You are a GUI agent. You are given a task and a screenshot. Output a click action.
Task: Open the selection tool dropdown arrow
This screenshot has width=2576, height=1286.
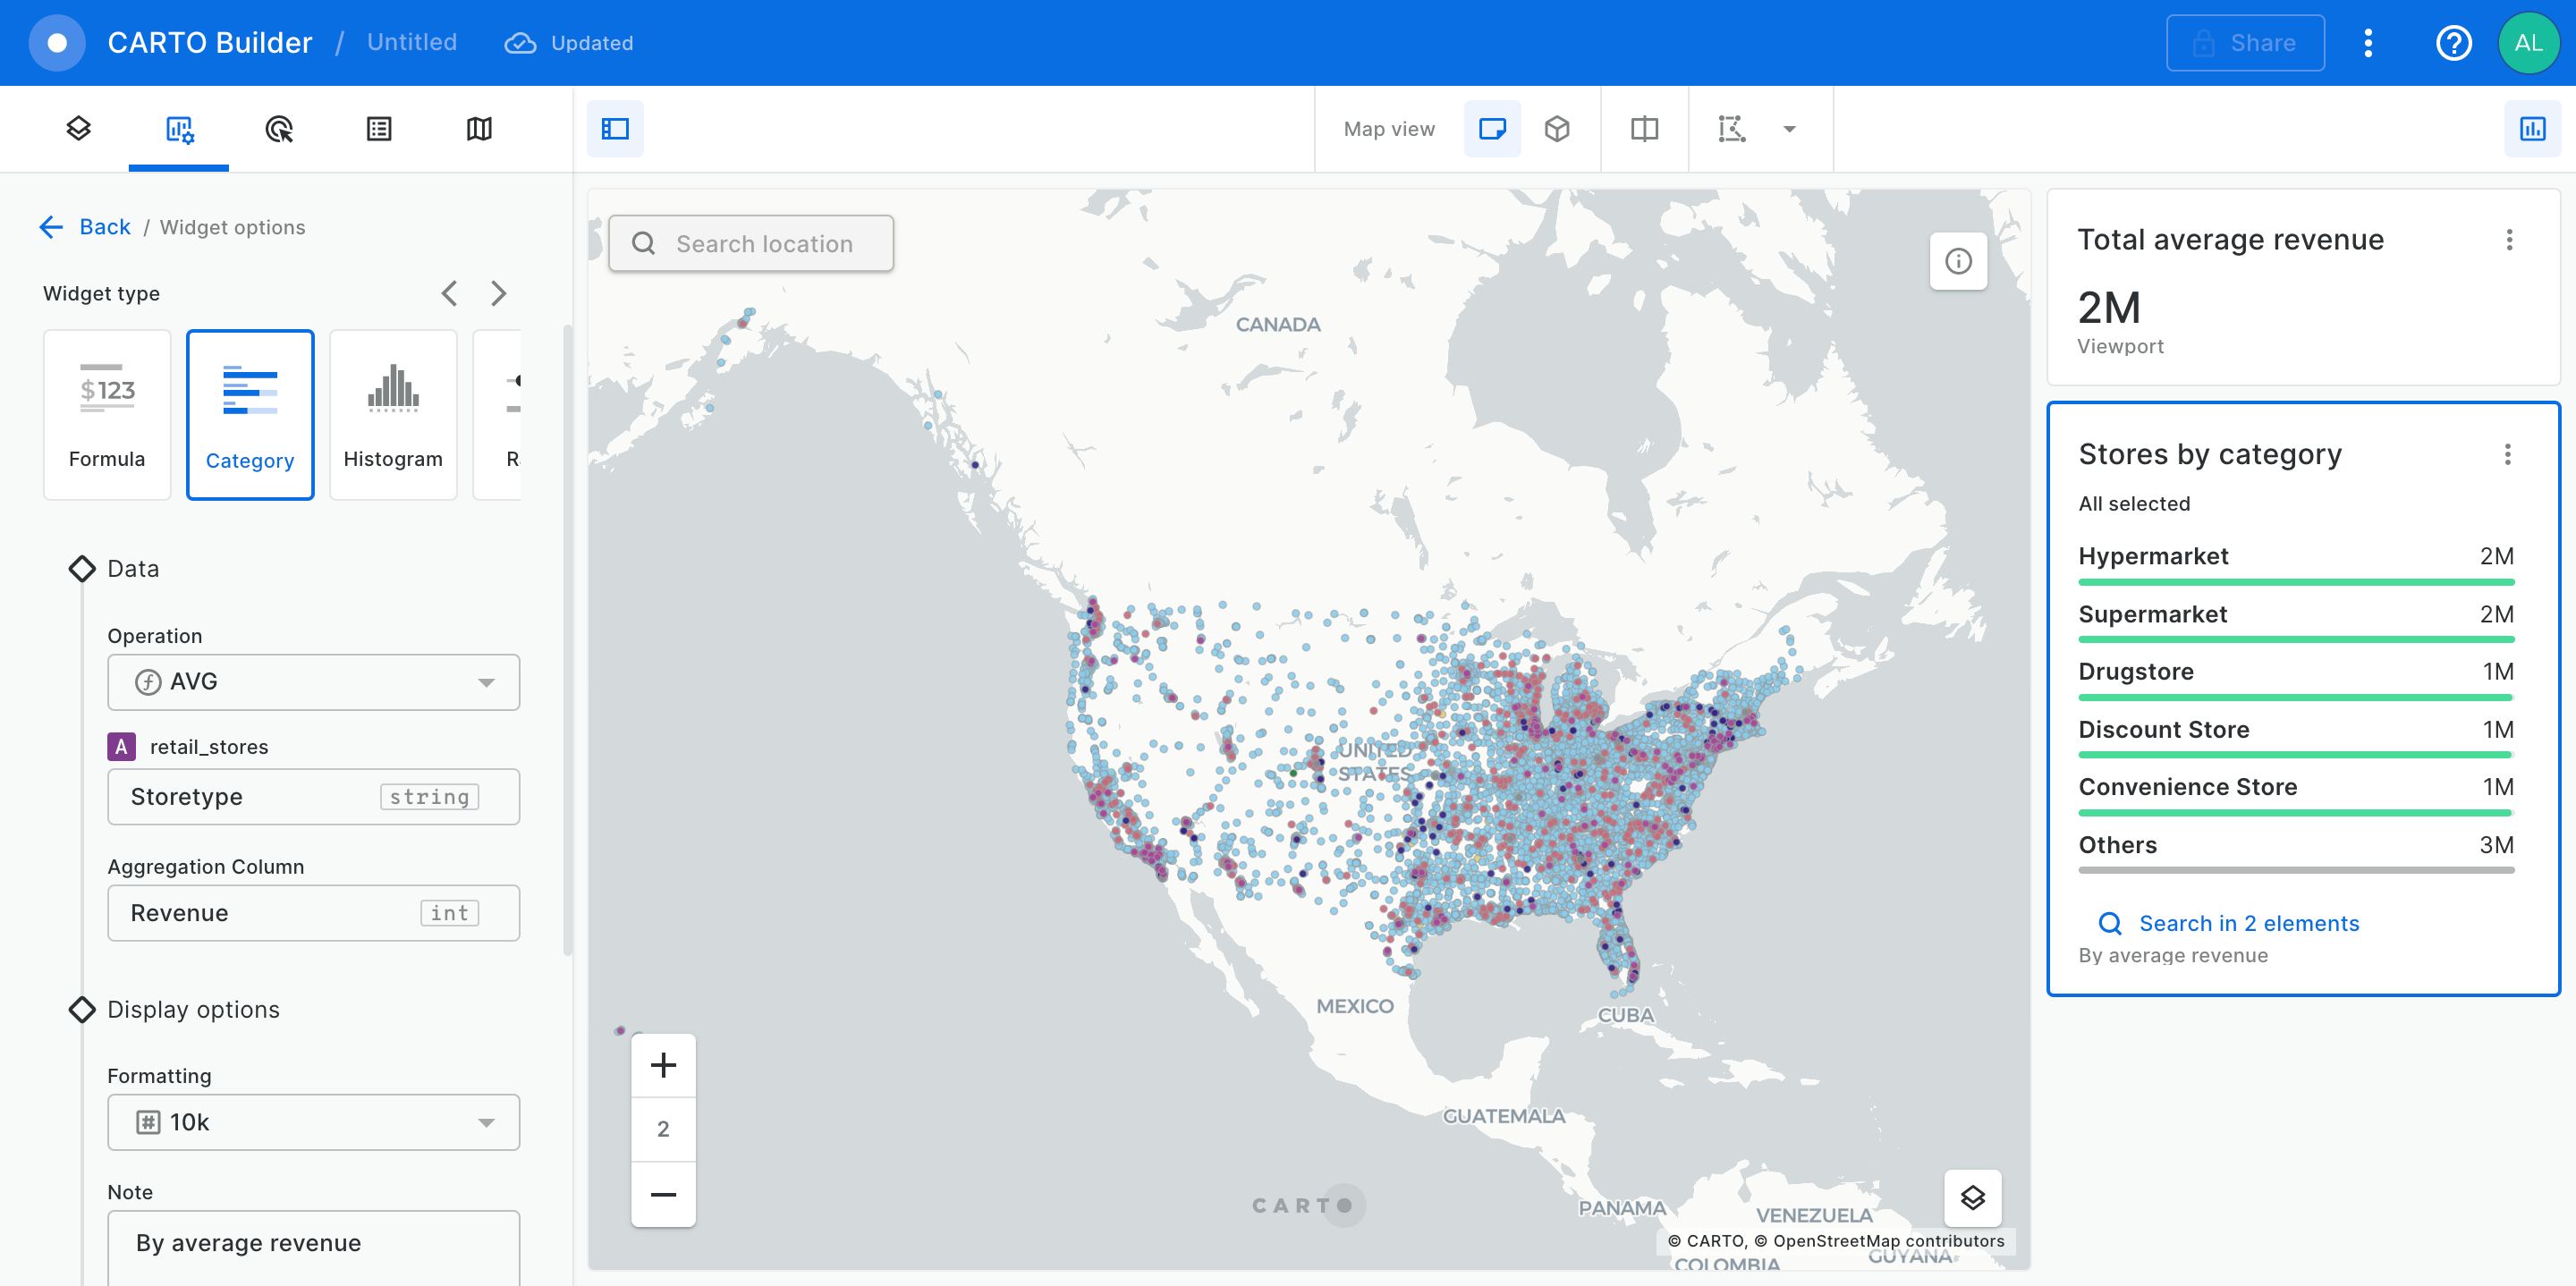1790,129
